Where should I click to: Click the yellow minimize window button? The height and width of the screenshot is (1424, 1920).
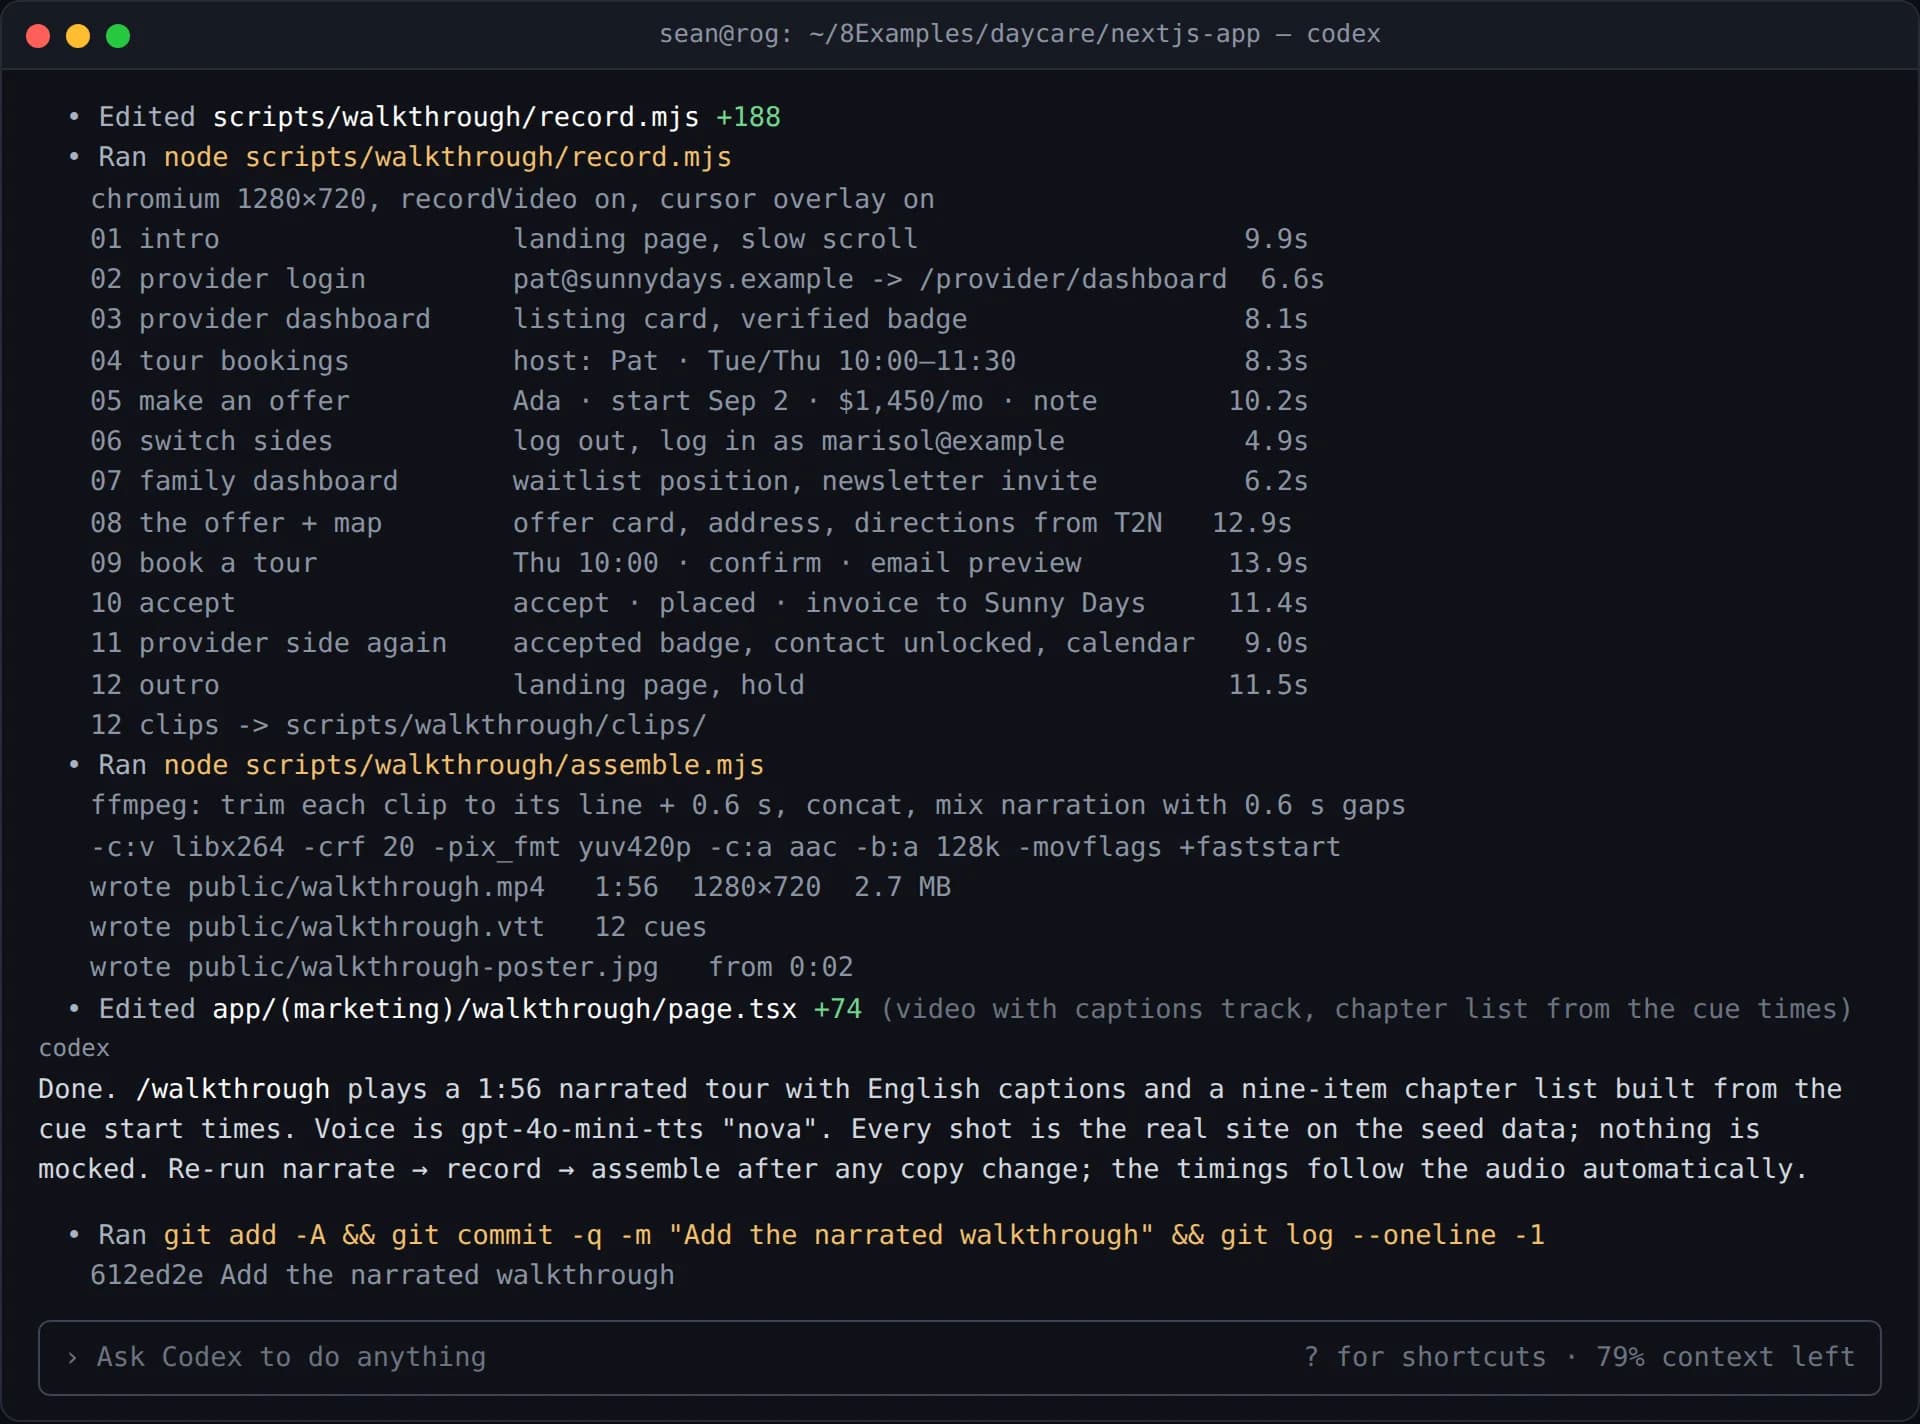(78, 36)
